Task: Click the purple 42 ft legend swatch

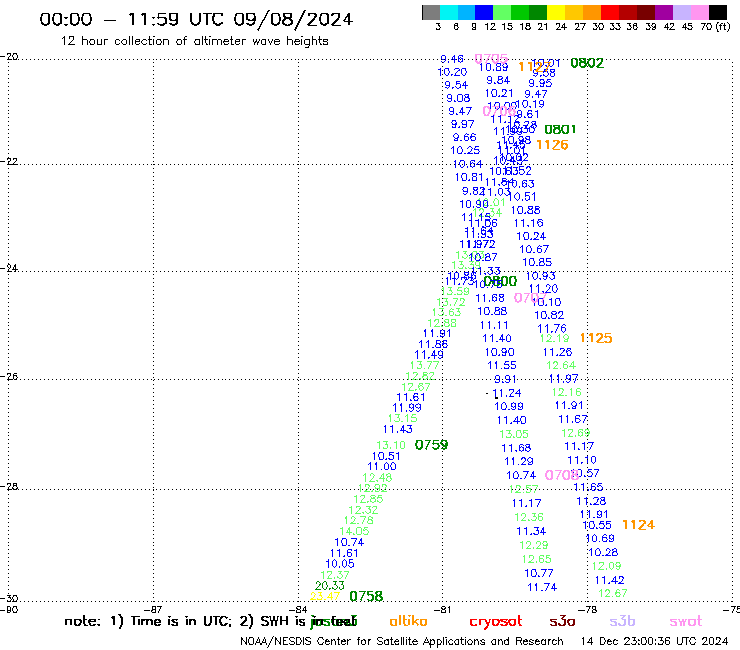Action: [x=664, y=12]
